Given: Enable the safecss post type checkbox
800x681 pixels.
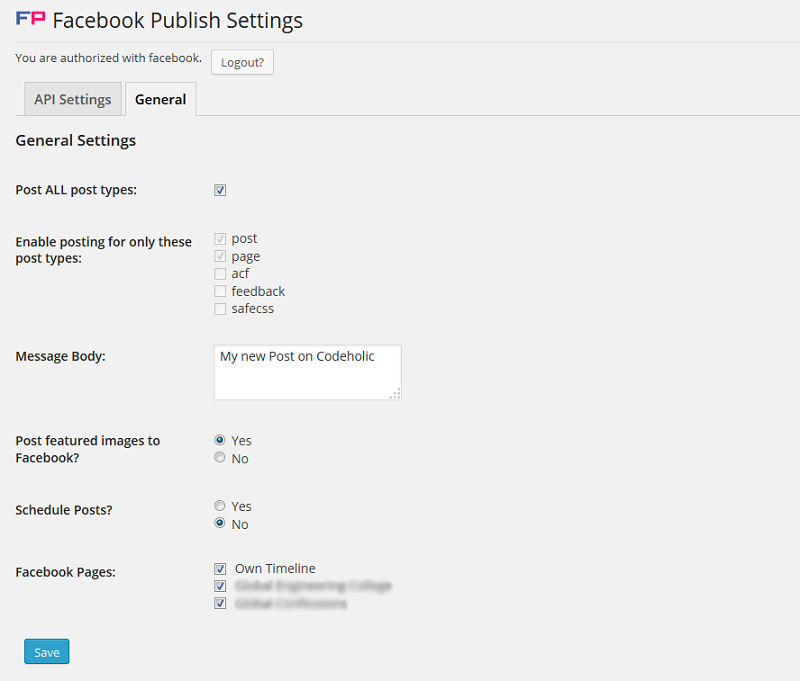Looking at the screenshot, I should coord(220,309).
